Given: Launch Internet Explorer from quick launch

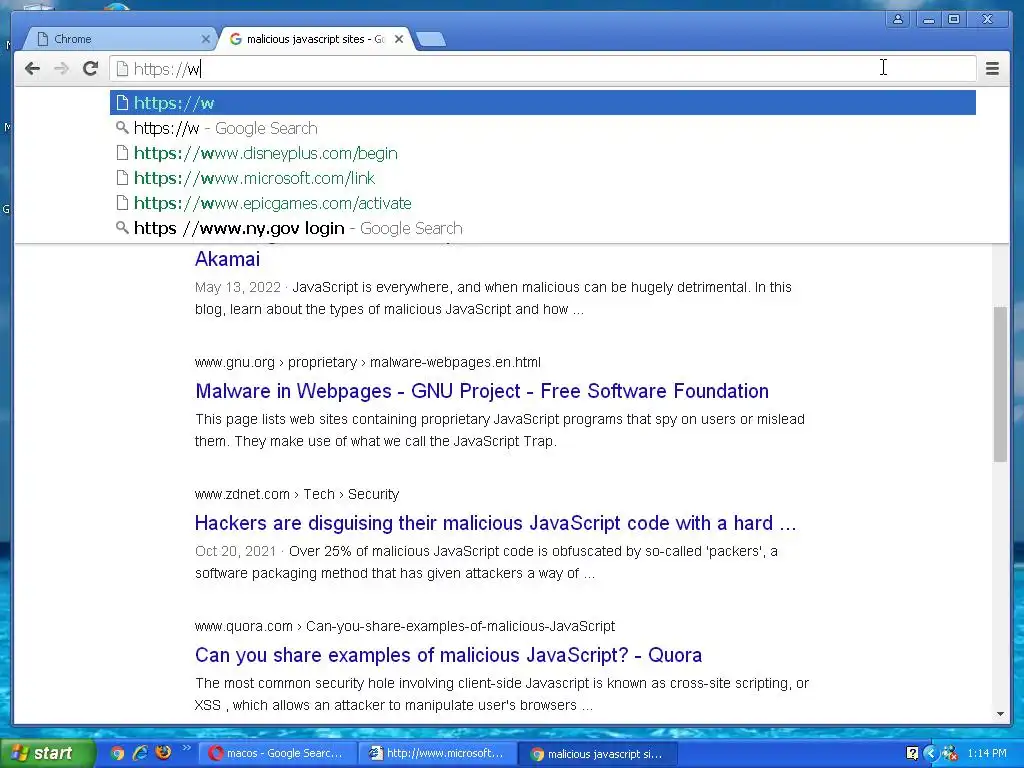Looking at the screenshot, I should (x=140, y=753).
